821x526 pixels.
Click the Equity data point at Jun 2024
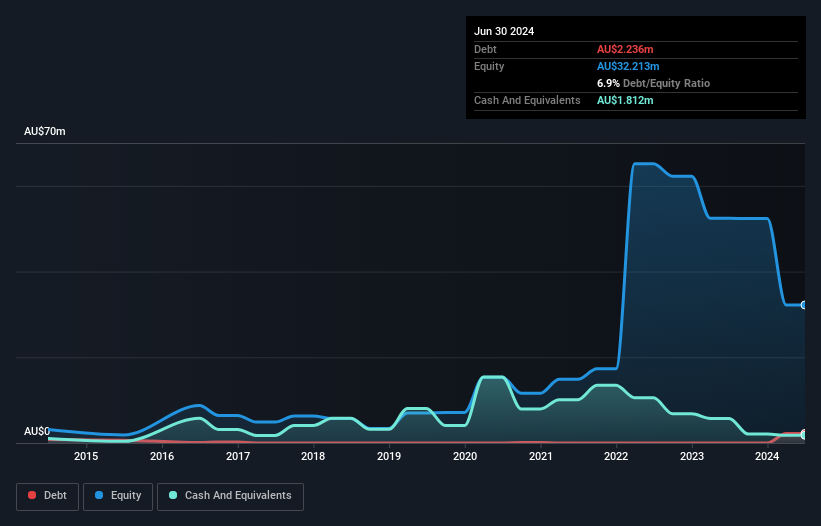tap(804, 305)
